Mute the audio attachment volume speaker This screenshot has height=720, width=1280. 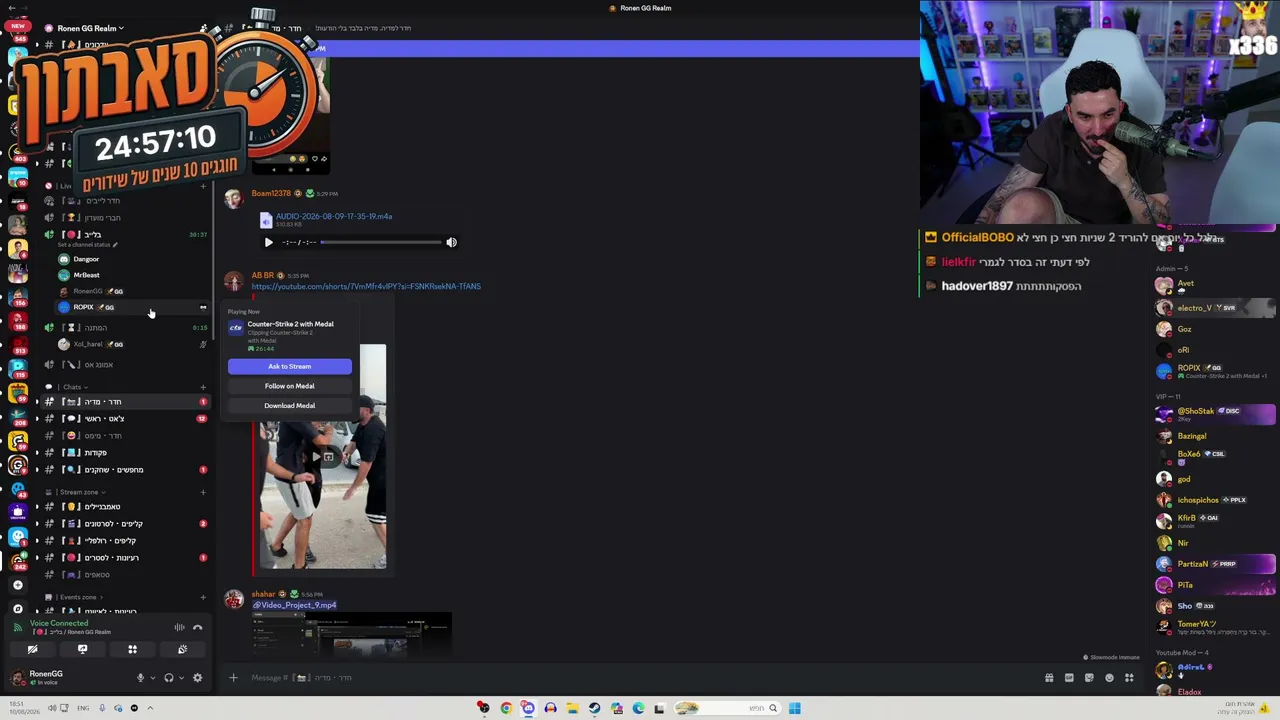(451, 242)
